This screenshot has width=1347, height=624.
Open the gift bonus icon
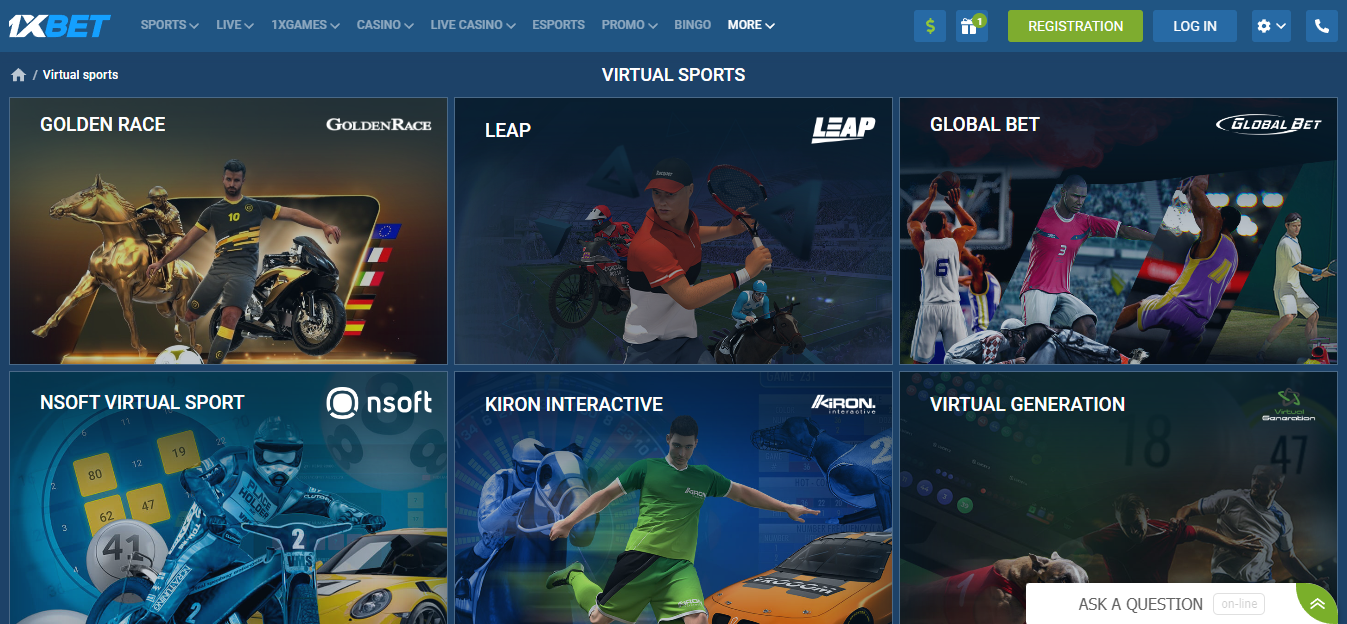coord(971,26)
